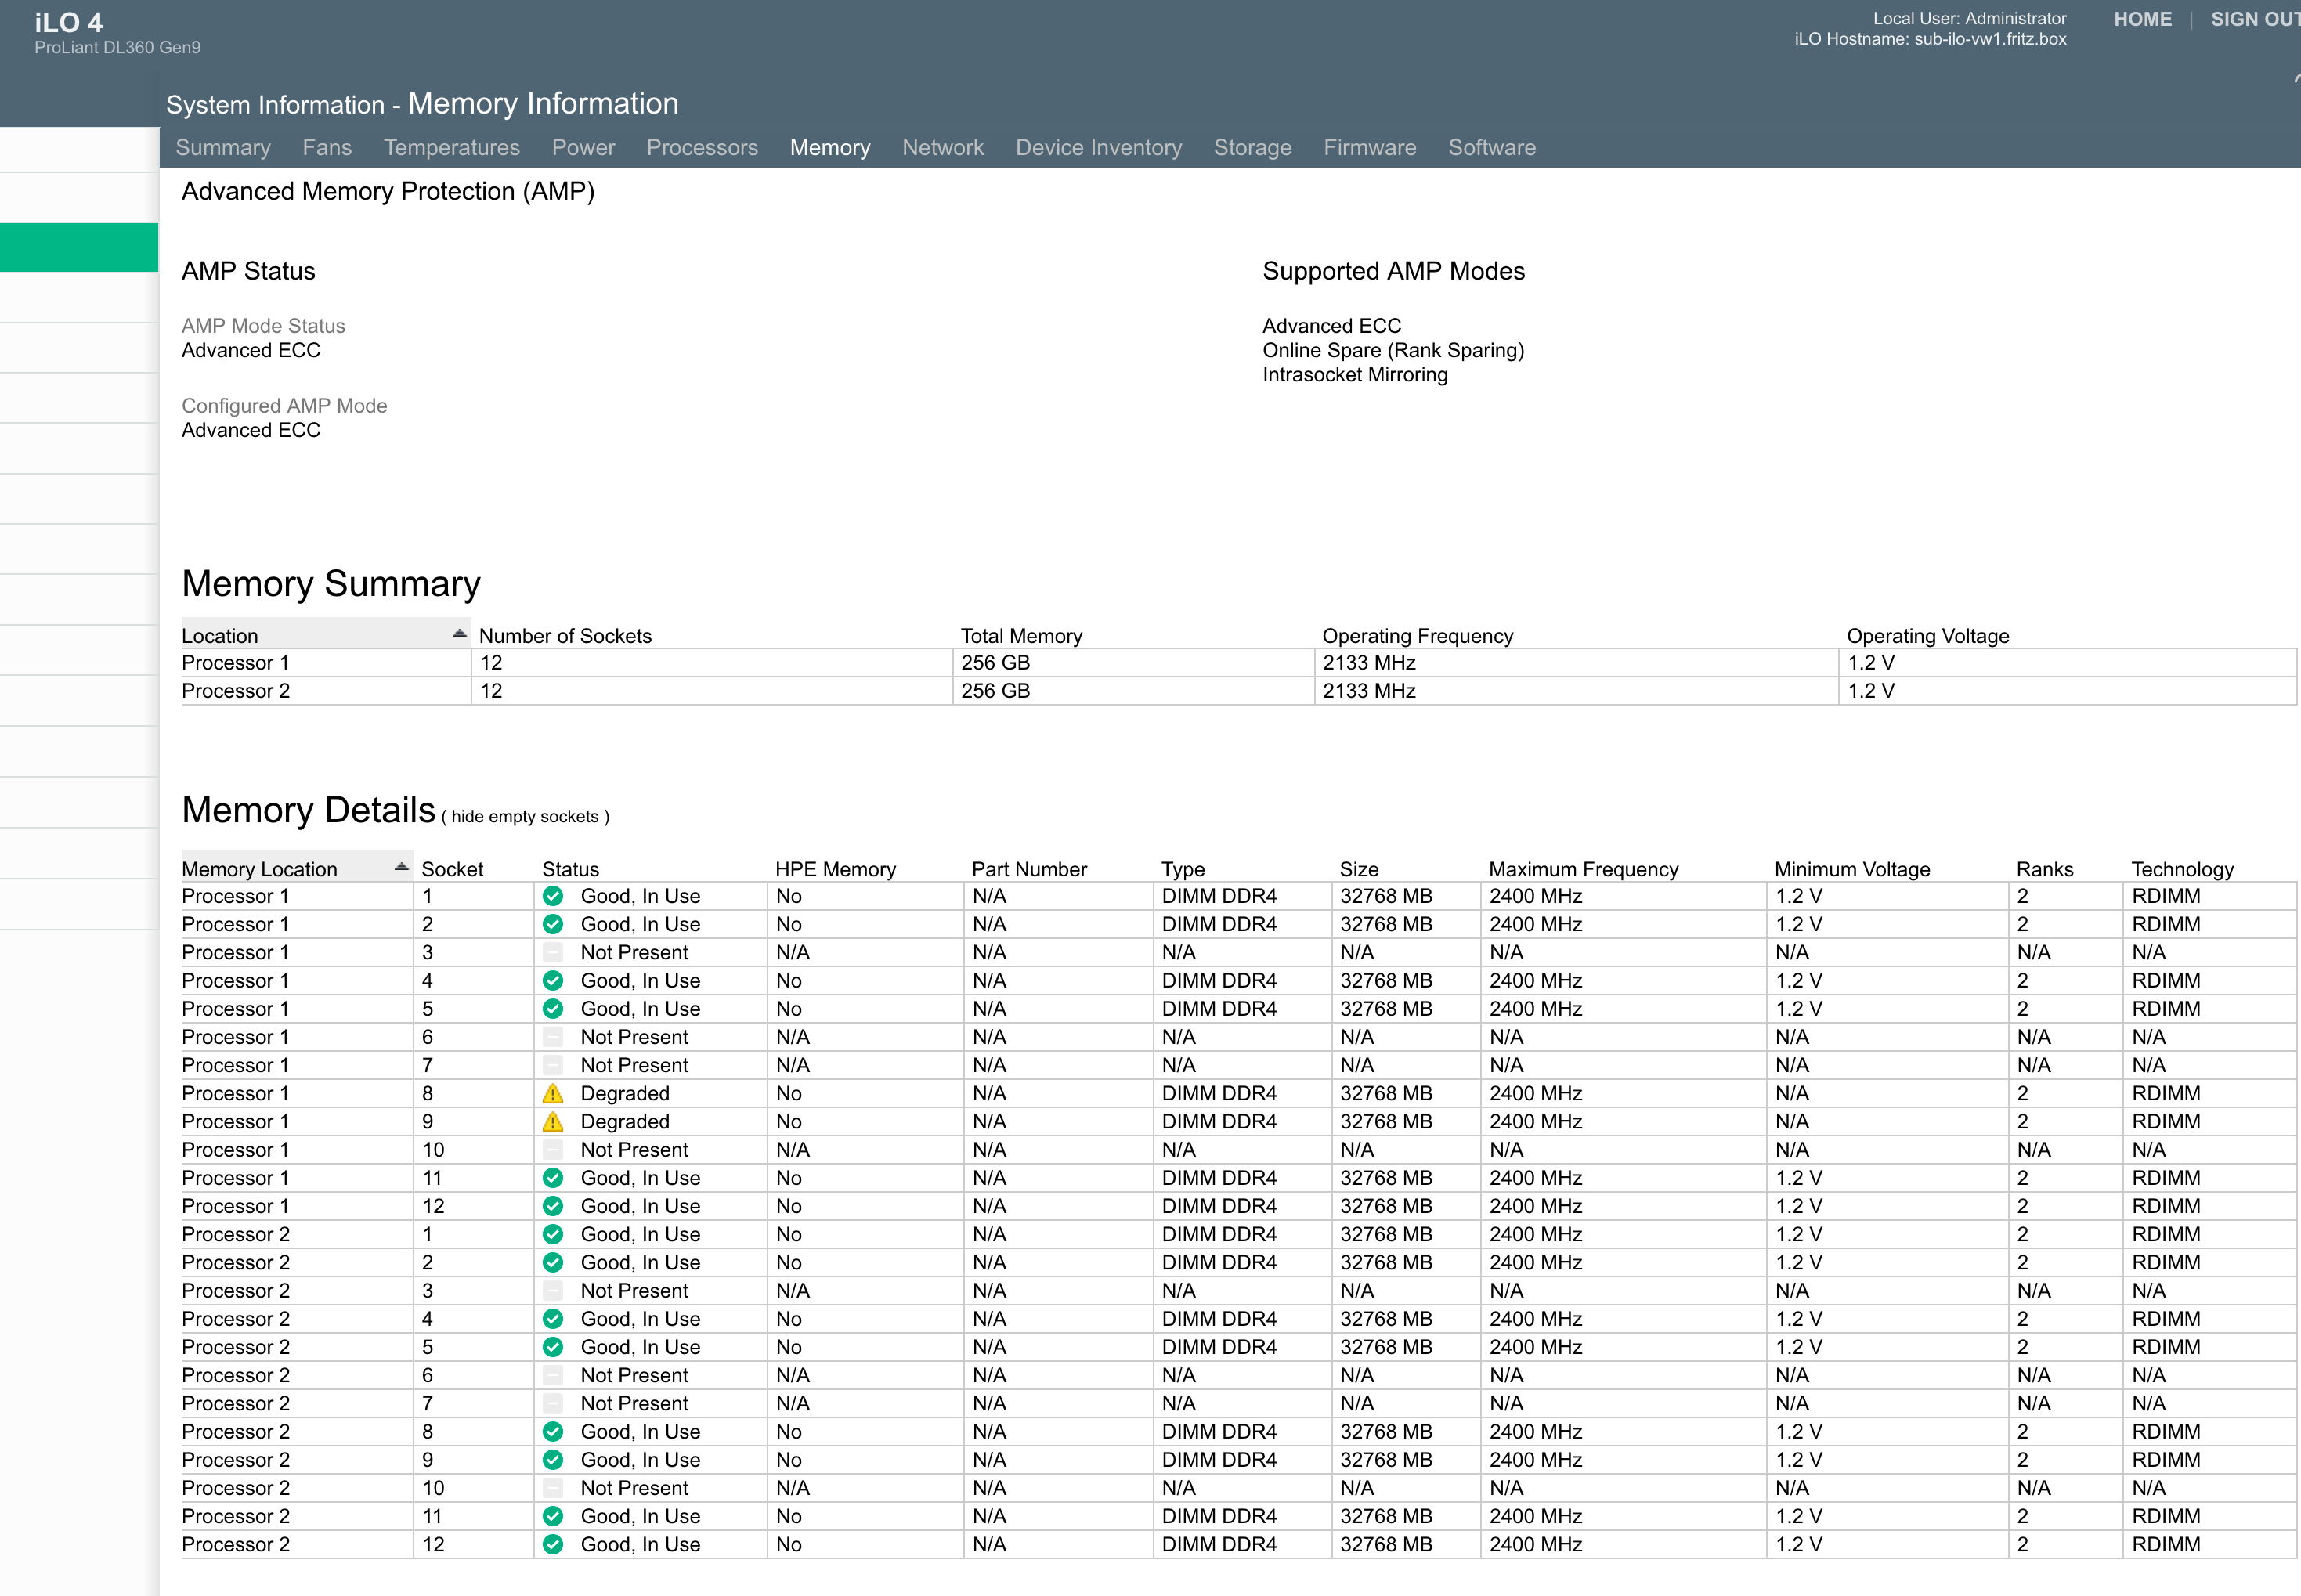2301x1596 pixels.
Task: Click warning icon for Processor 1 socket 9
Action: (x=552, y=1121)
